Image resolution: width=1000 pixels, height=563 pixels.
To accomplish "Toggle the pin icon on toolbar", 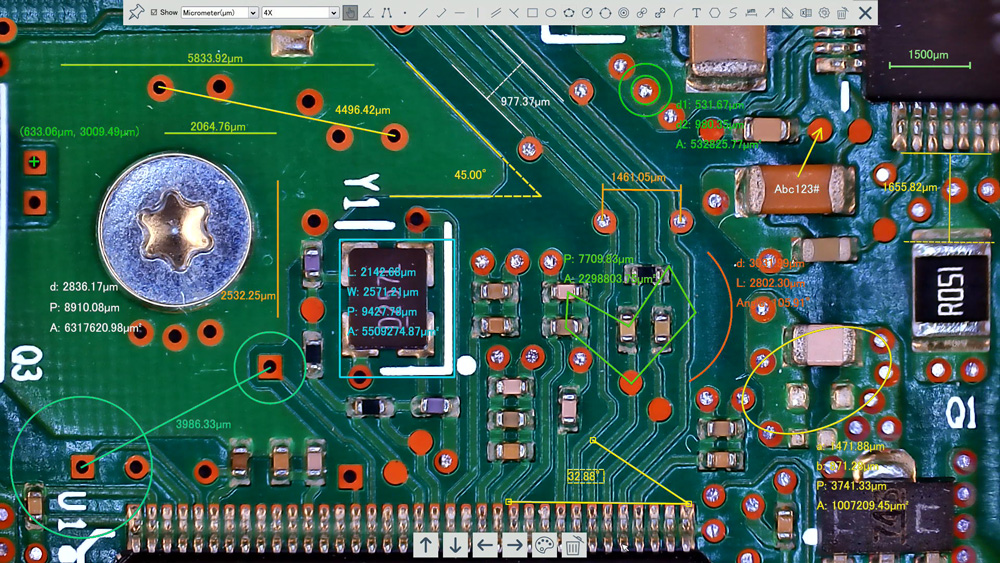I will pos(136,13).
